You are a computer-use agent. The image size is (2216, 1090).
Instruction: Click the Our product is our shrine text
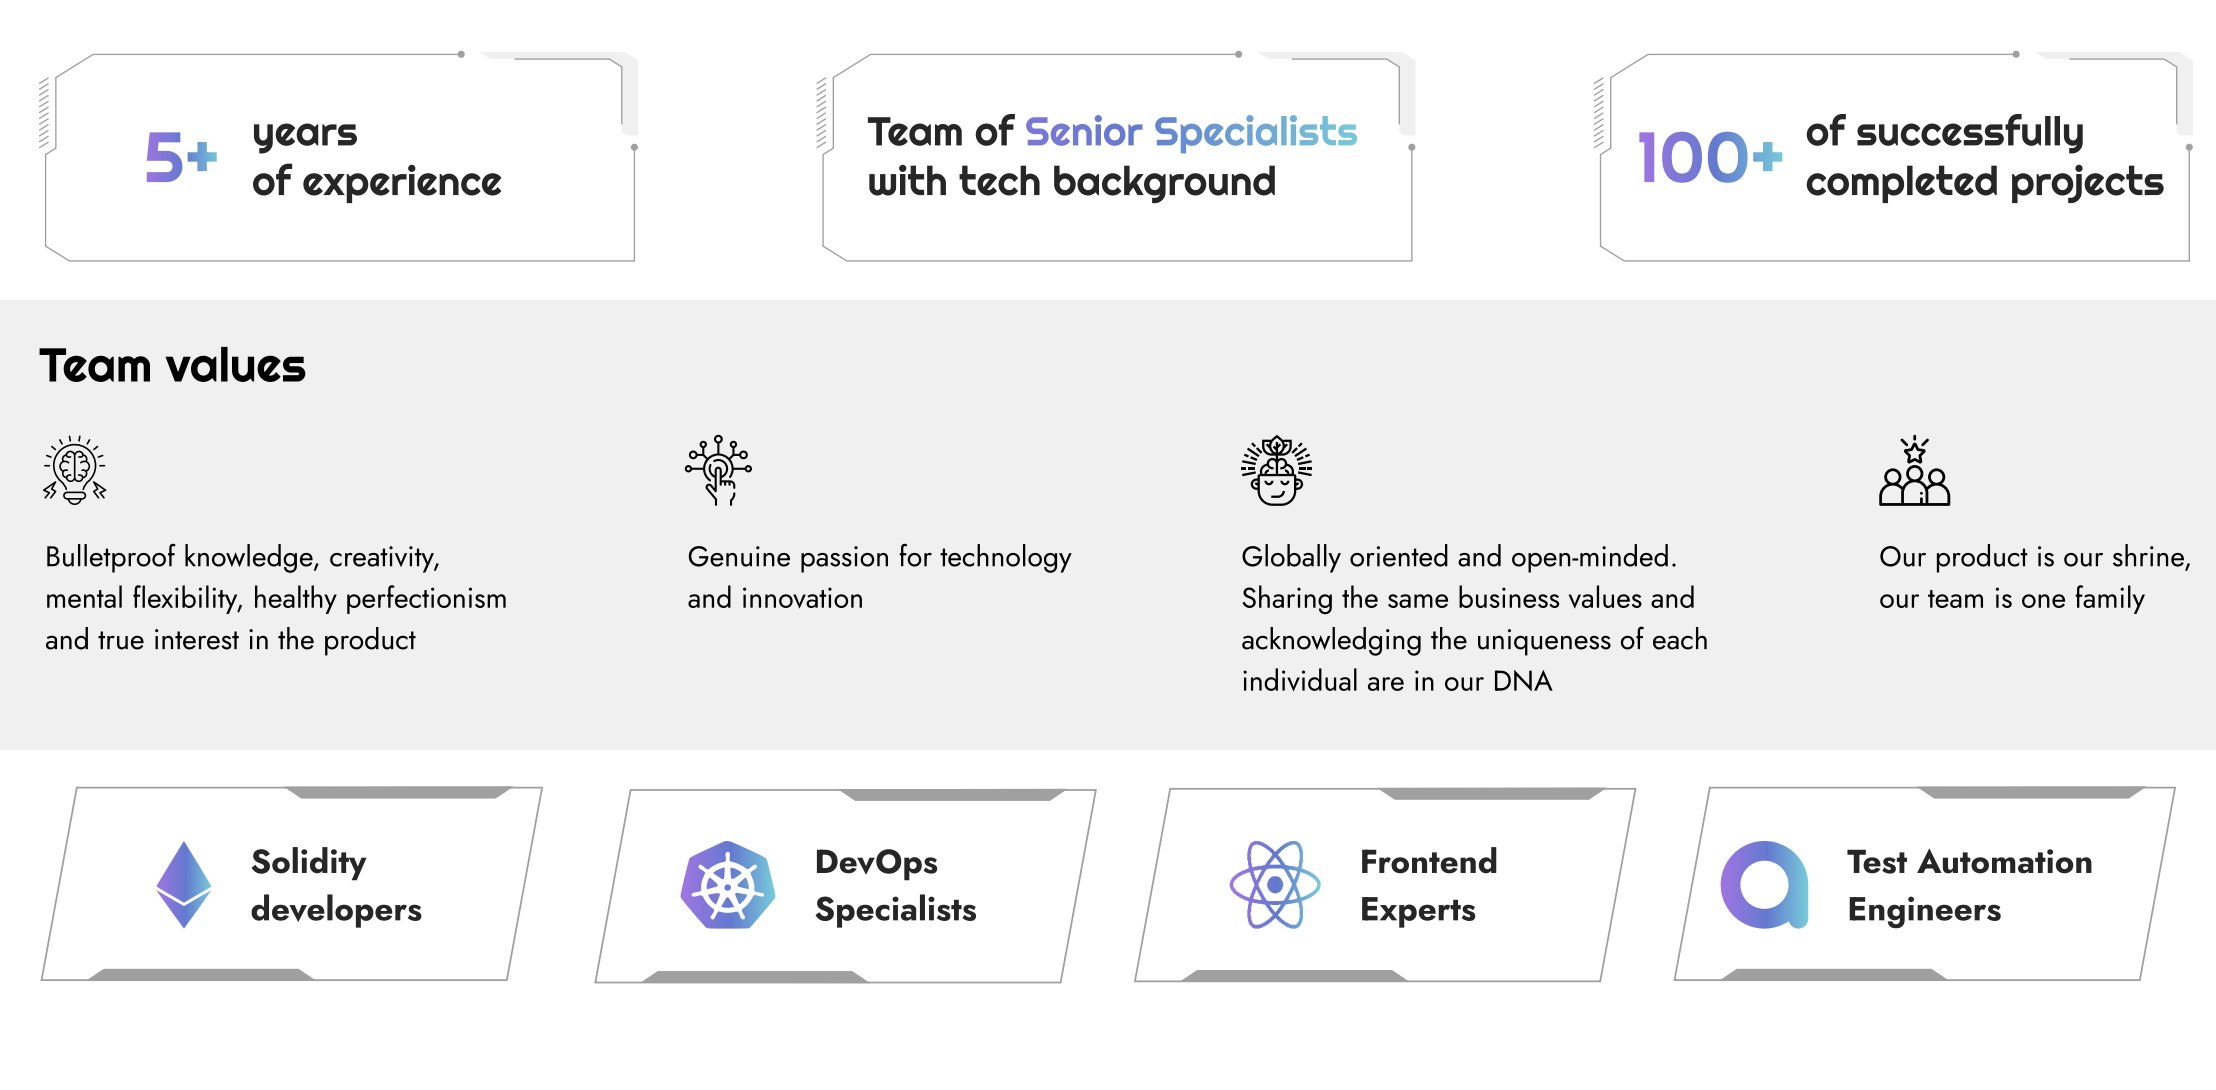[x=2035, y=577]
